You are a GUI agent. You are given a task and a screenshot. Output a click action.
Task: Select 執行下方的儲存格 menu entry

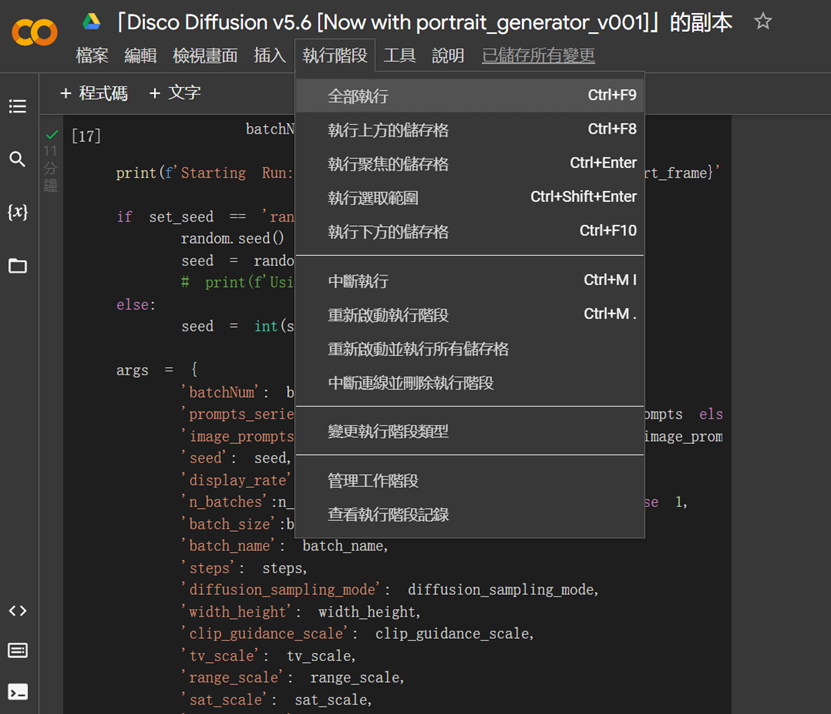pyautogui.click(x=470, y=232)
